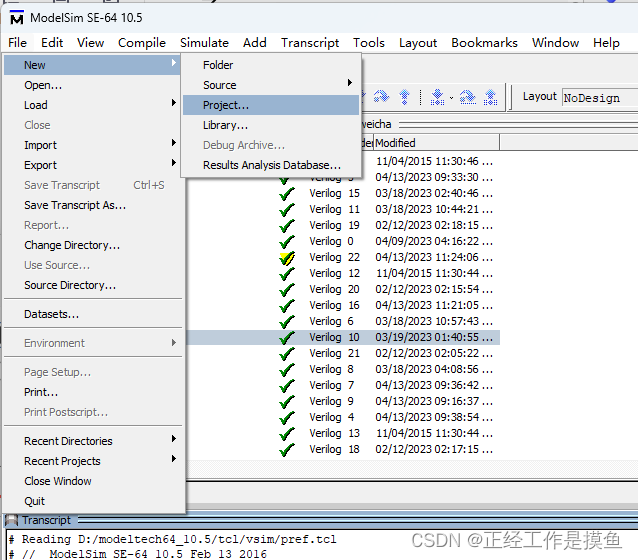Select Print... in the File menu
638x560 pixels.
[x=92, y=392]
